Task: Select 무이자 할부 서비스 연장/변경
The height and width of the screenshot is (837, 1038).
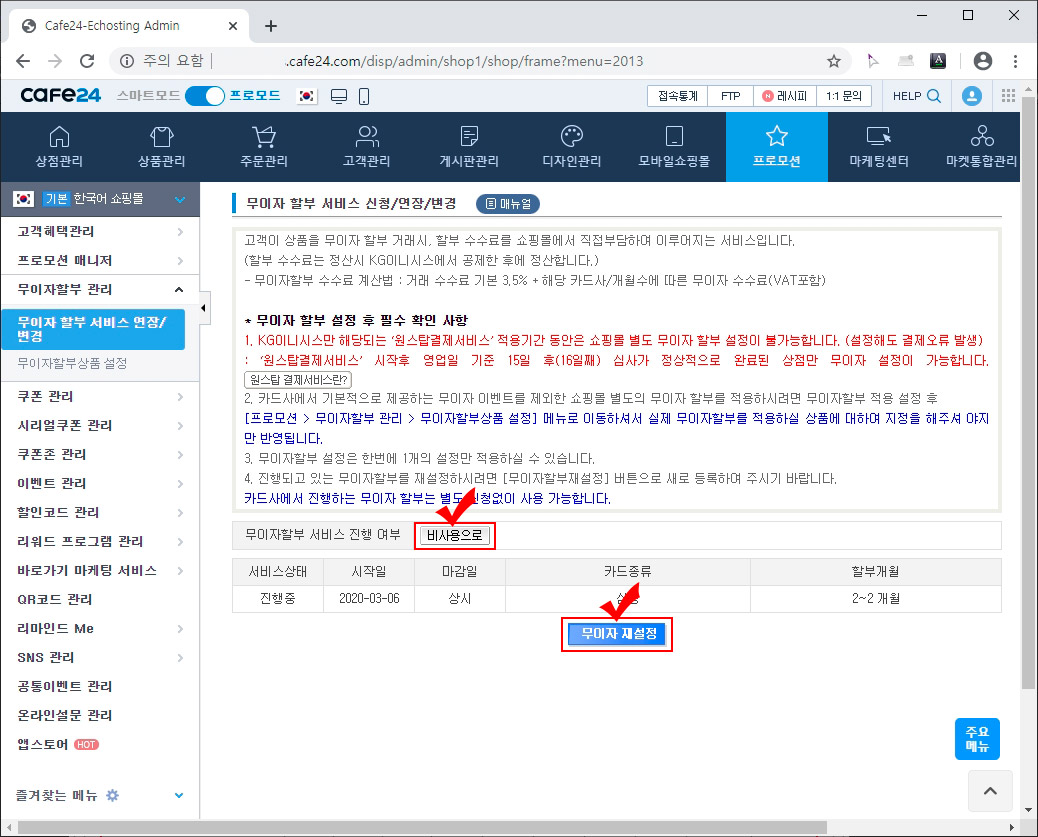Action: coord(93,329)
